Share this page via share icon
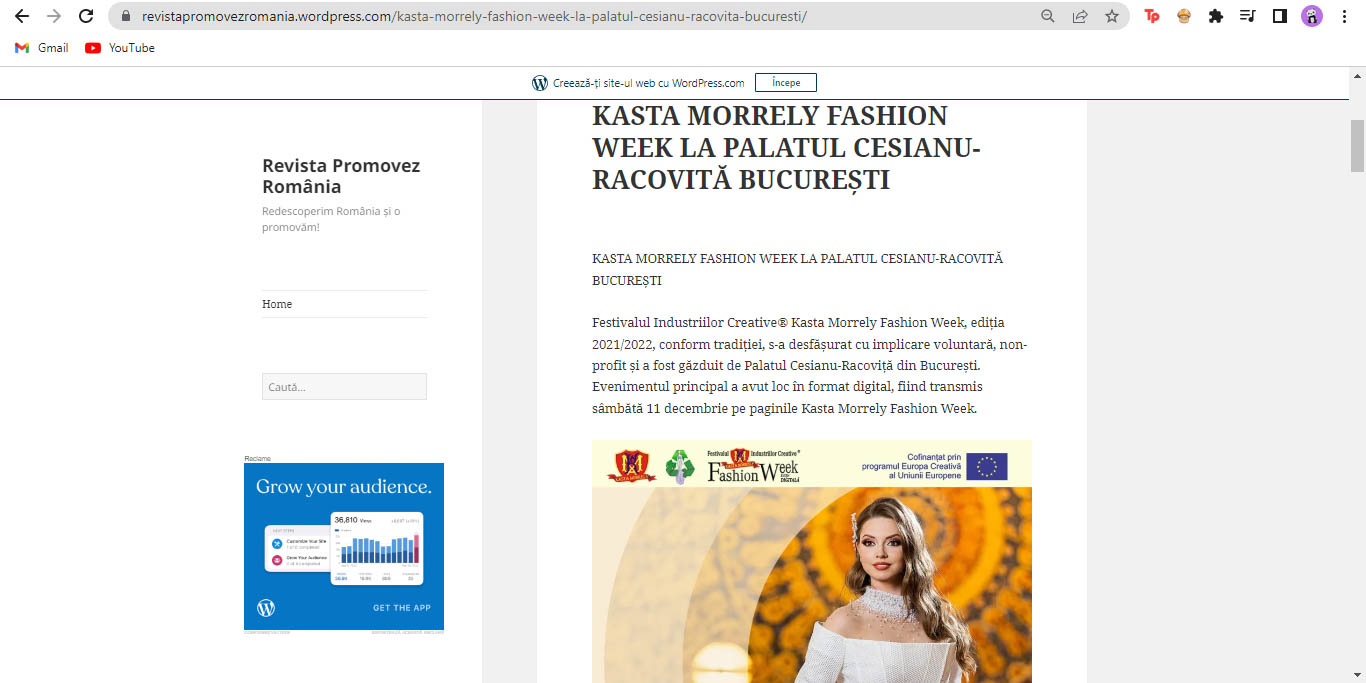This screenshot has height=683, width=1366. tap(1080, 16)
